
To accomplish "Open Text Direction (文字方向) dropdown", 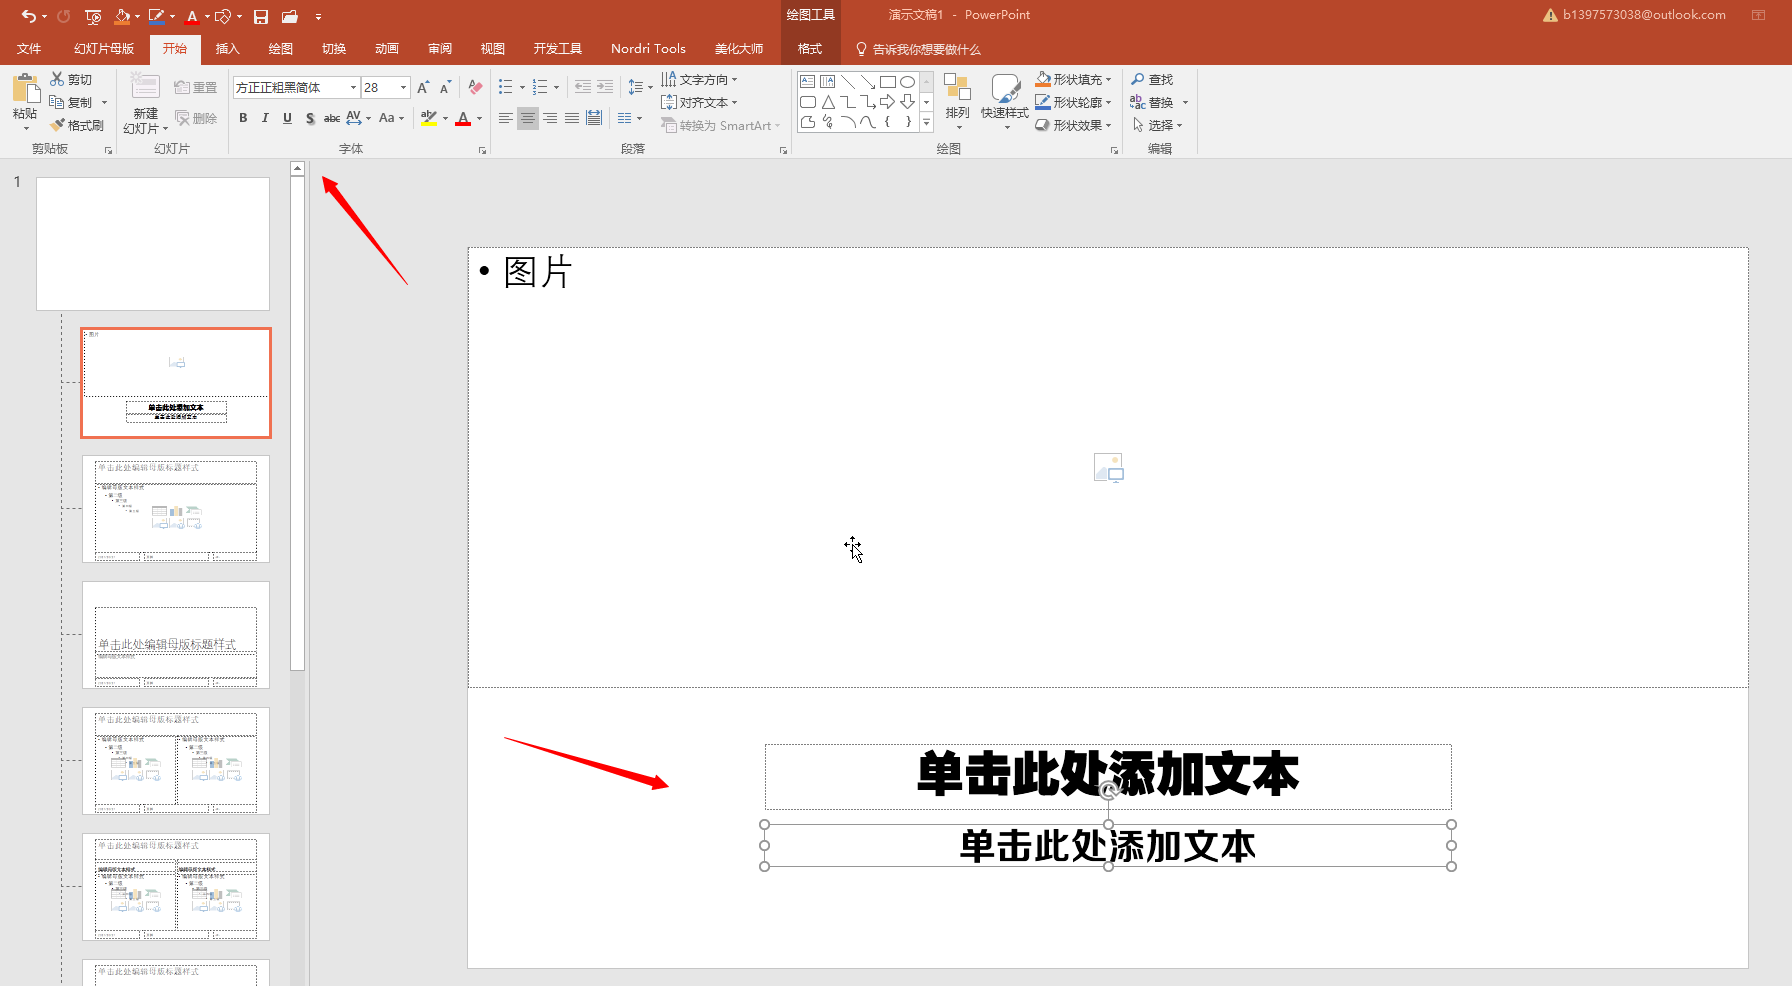I will (x=699, y=79).
